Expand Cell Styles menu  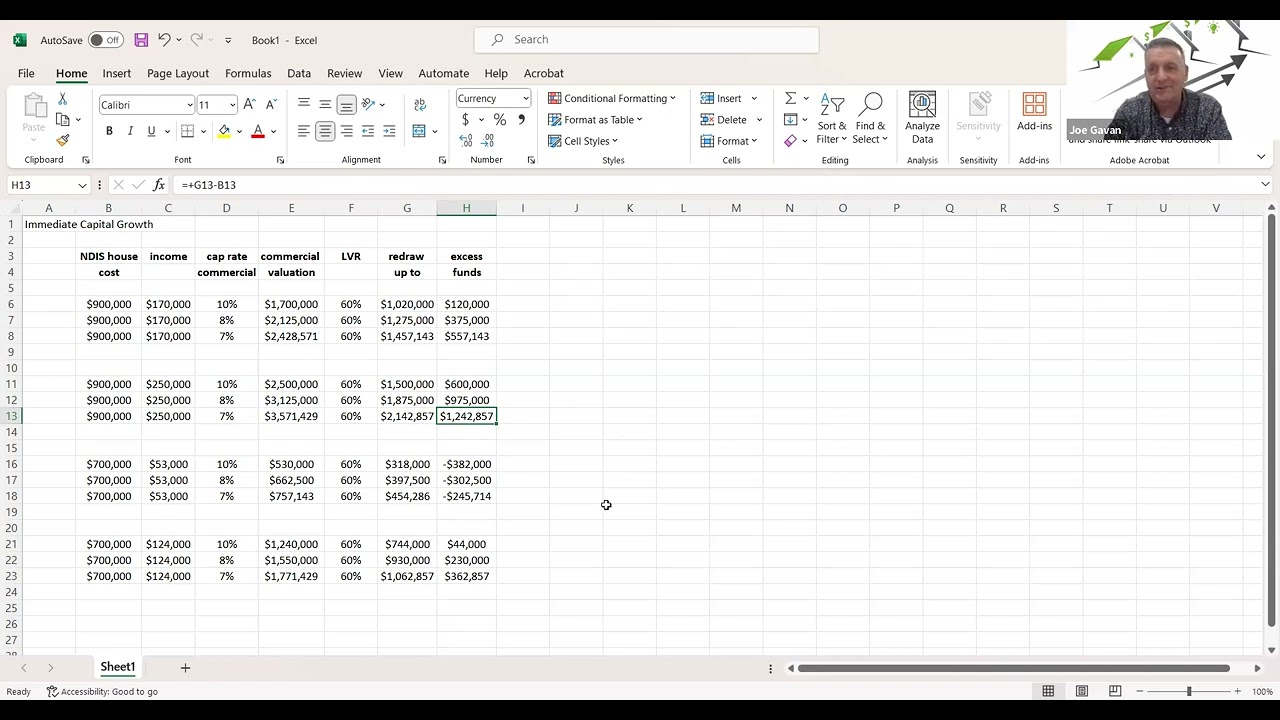point(583,141)
